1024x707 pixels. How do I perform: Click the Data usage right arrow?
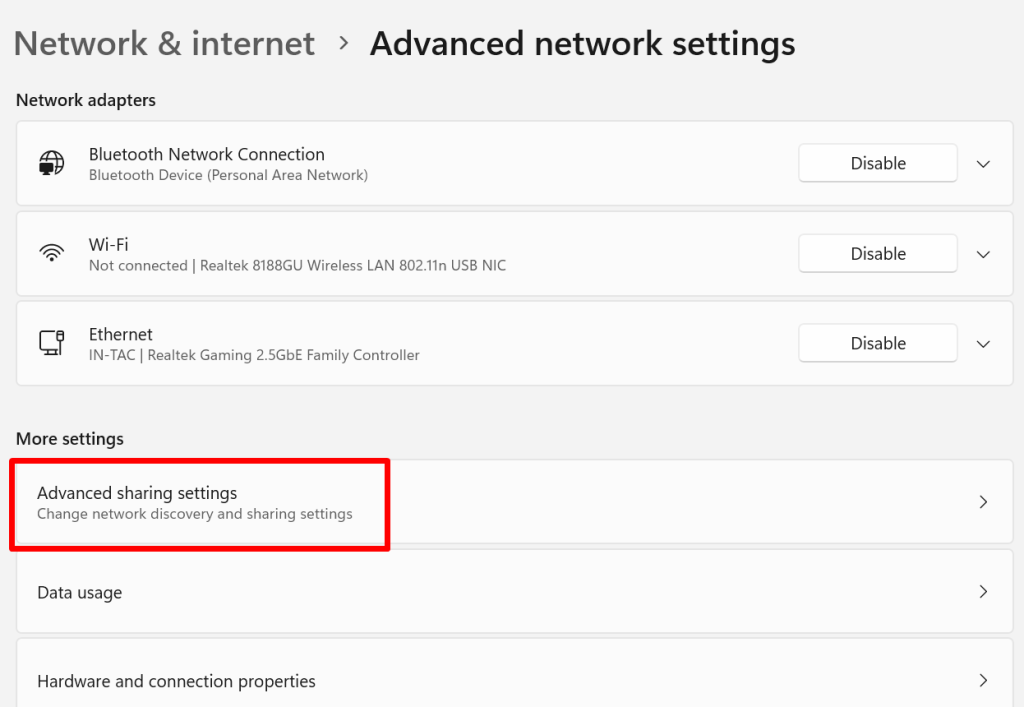click(983, 591)
